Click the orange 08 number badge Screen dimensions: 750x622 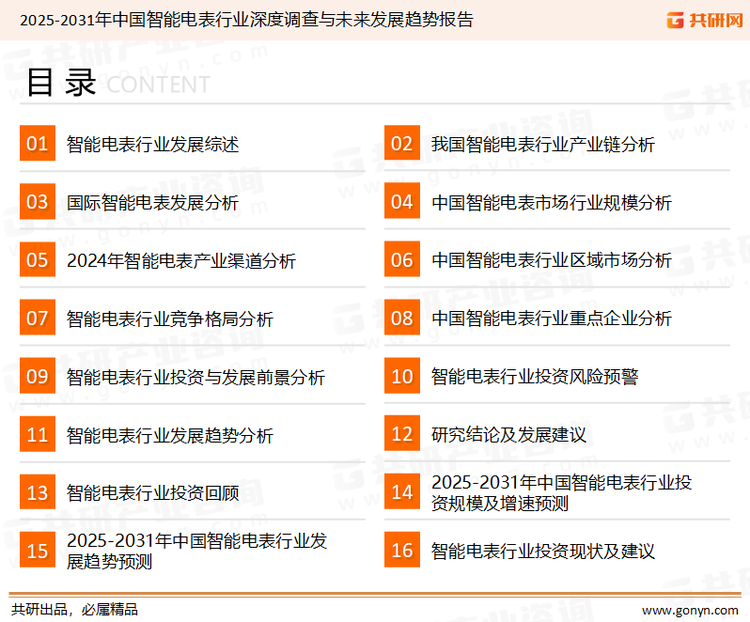[402, 318]
